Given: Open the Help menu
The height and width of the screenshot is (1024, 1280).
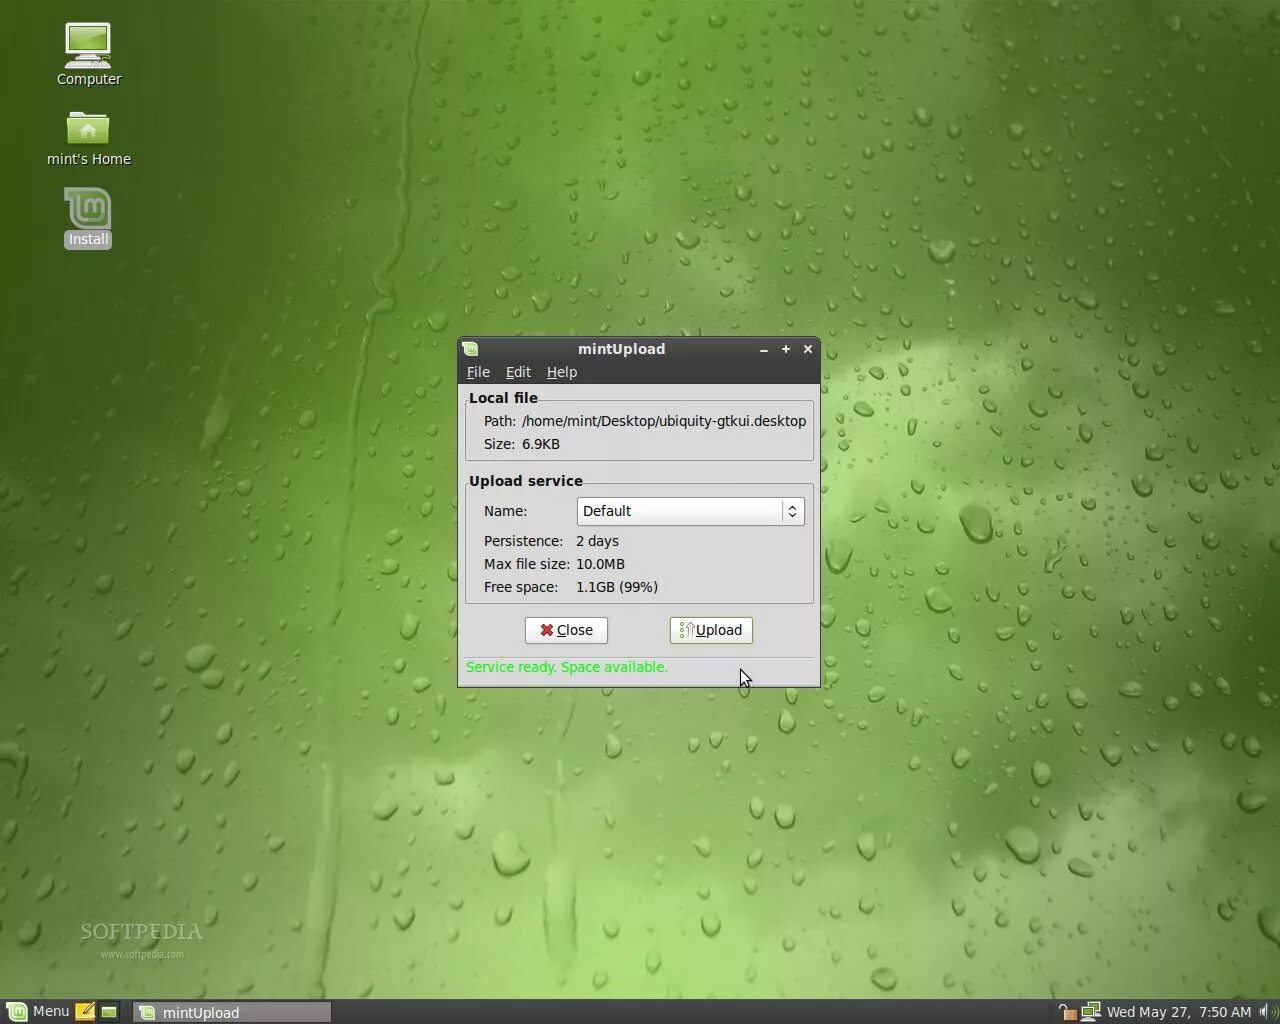Looking at the screenshot, I should coord(561,371).
